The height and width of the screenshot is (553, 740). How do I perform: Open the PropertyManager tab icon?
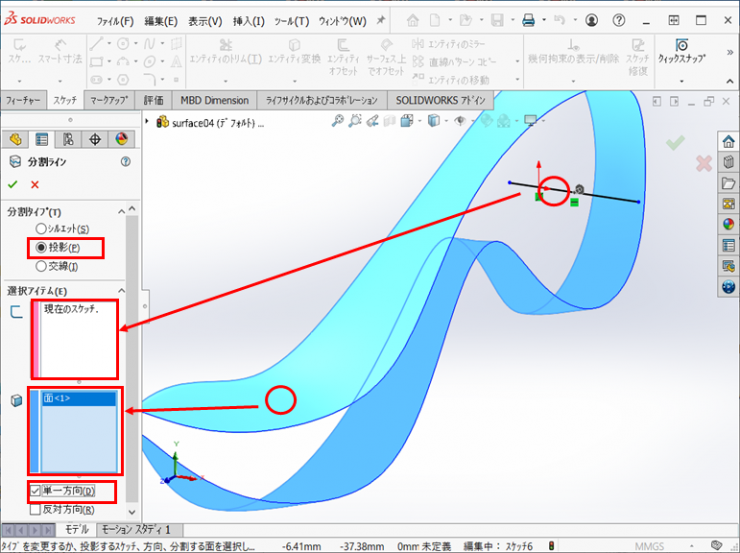42,139
